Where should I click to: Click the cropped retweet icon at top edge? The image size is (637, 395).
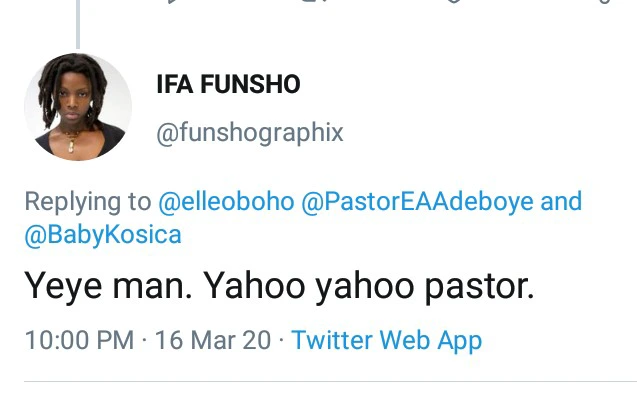click(313, 2)
